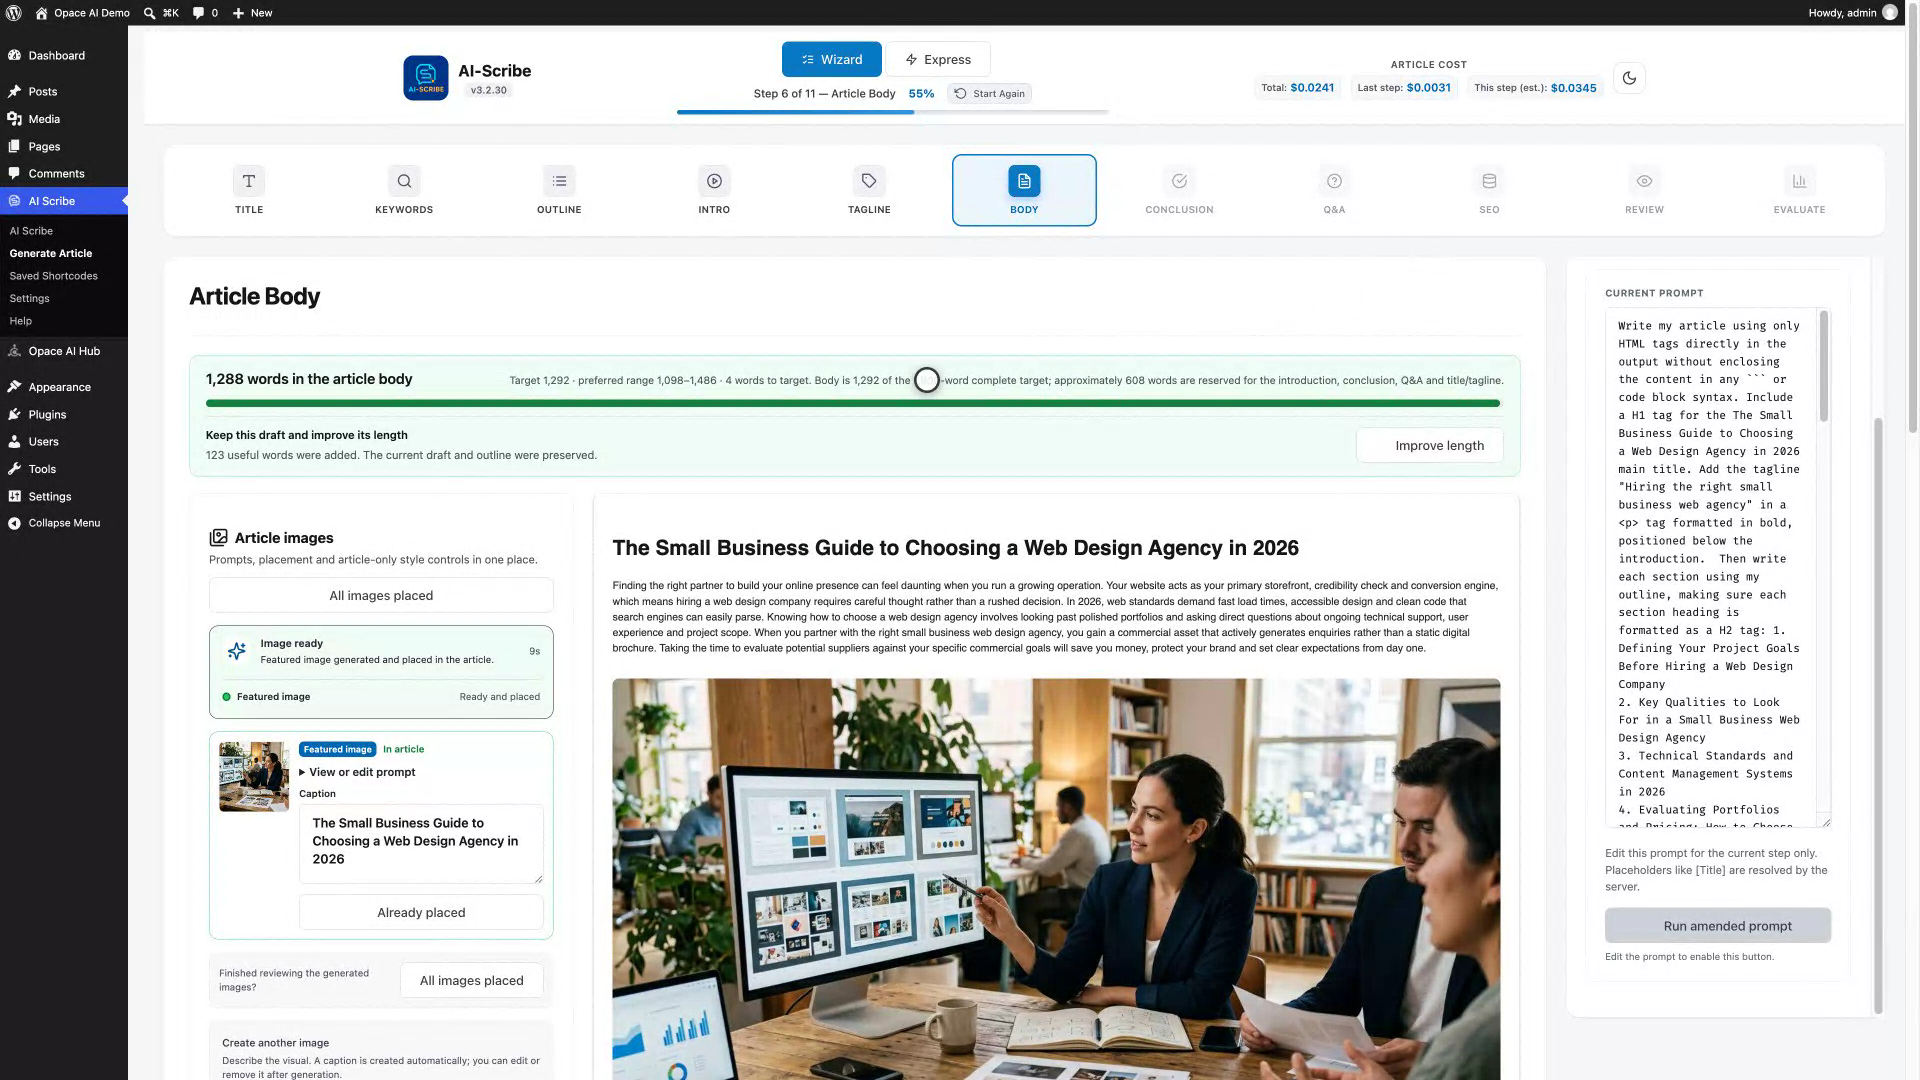This screenshot has height=1080, width=1920.
Task: Click the 55% progress percentage
Action: tap(921, 94)
